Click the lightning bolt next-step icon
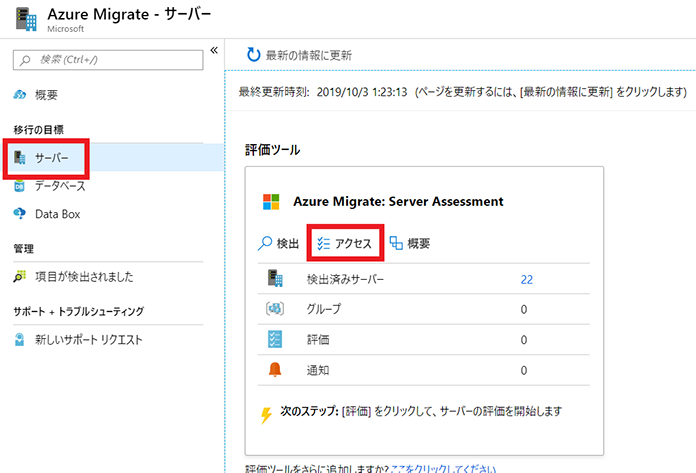This screenshot has width=696, height=473. click(266, 415)
